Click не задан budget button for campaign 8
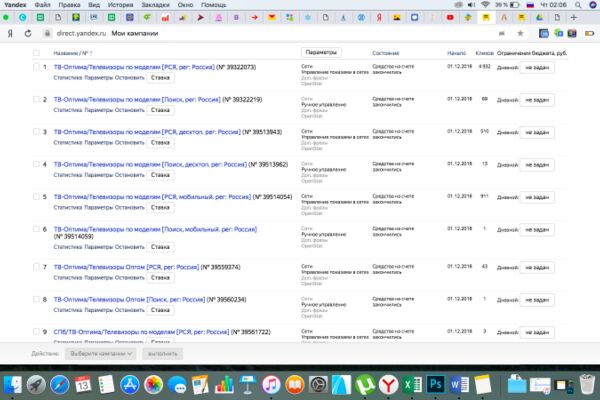 coord(537,300)
